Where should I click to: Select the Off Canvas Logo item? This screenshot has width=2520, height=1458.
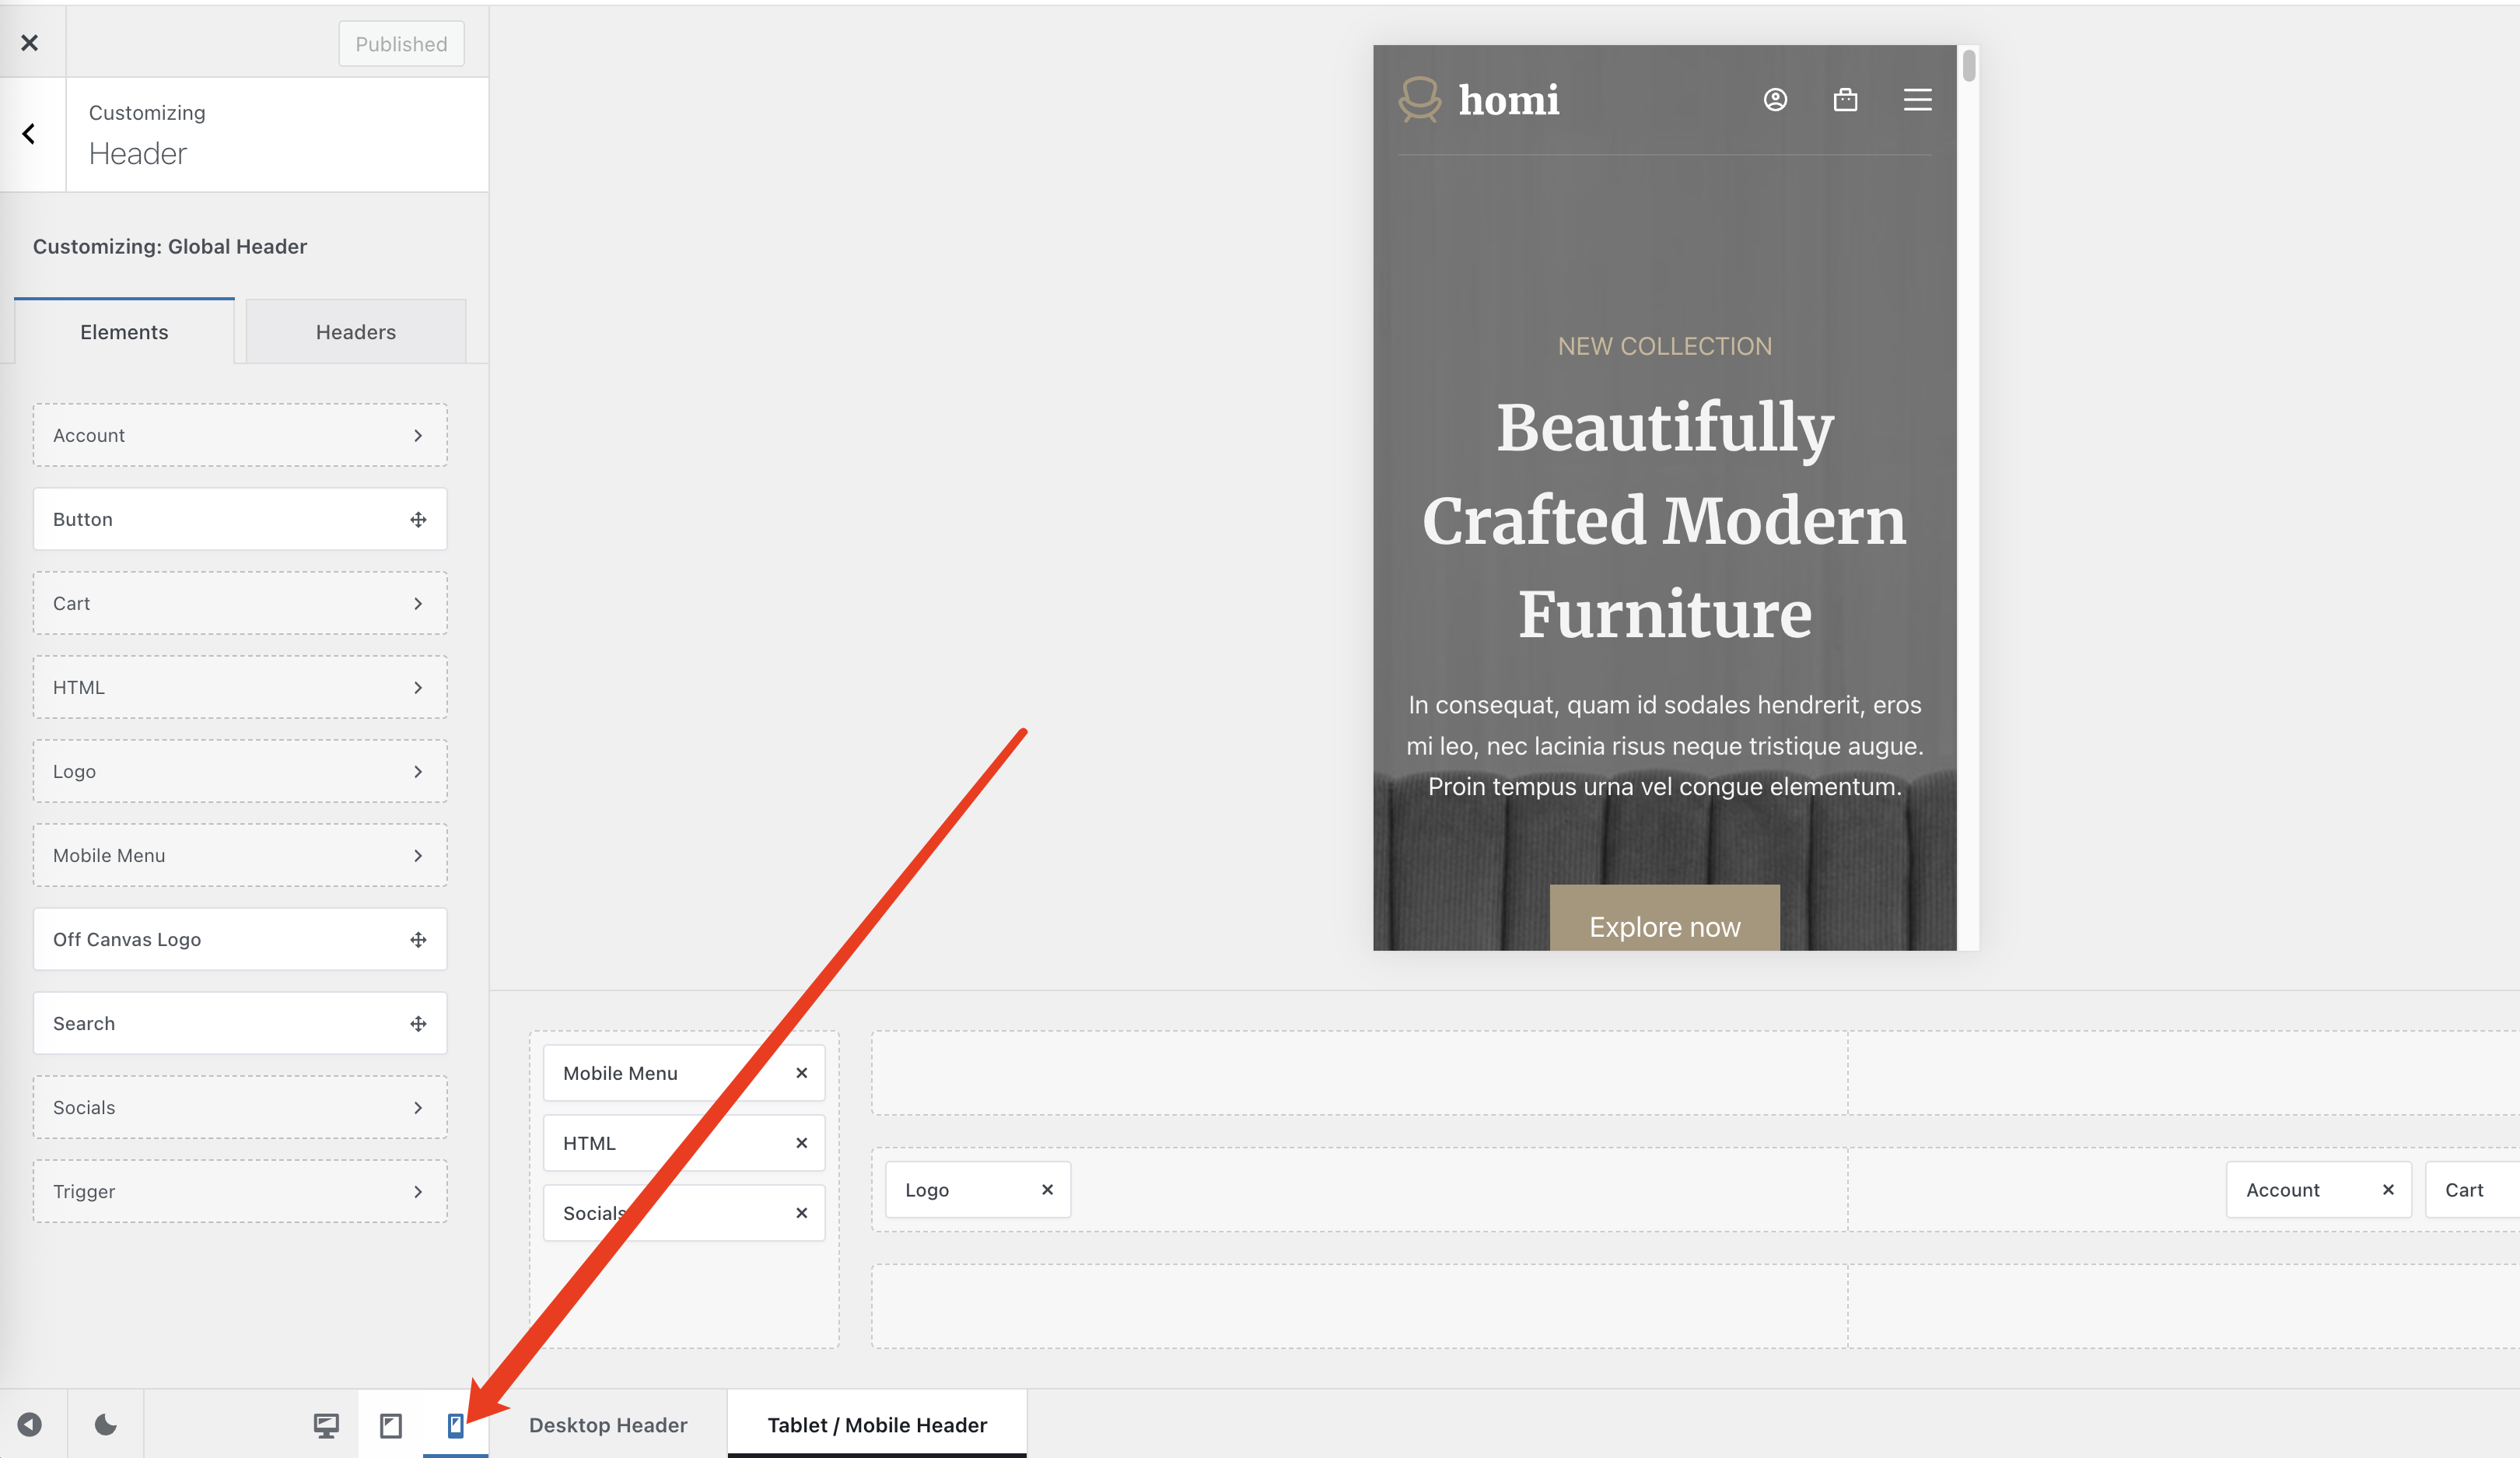pos(240,939)
